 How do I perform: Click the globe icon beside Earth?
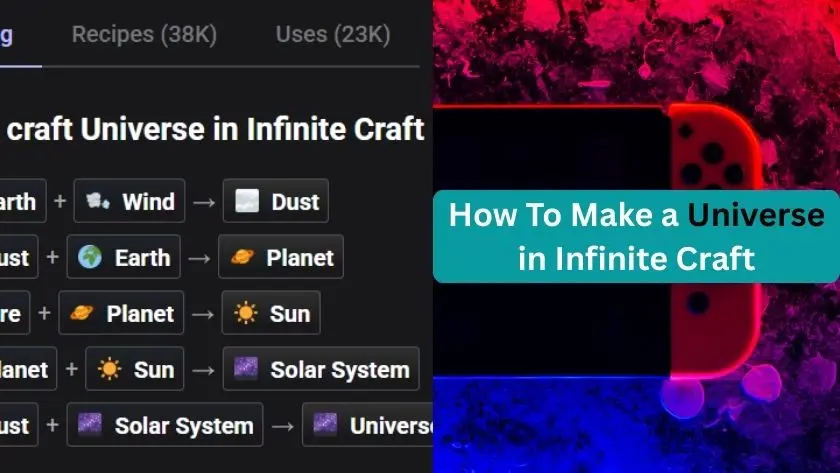click(x=90, y=257)
